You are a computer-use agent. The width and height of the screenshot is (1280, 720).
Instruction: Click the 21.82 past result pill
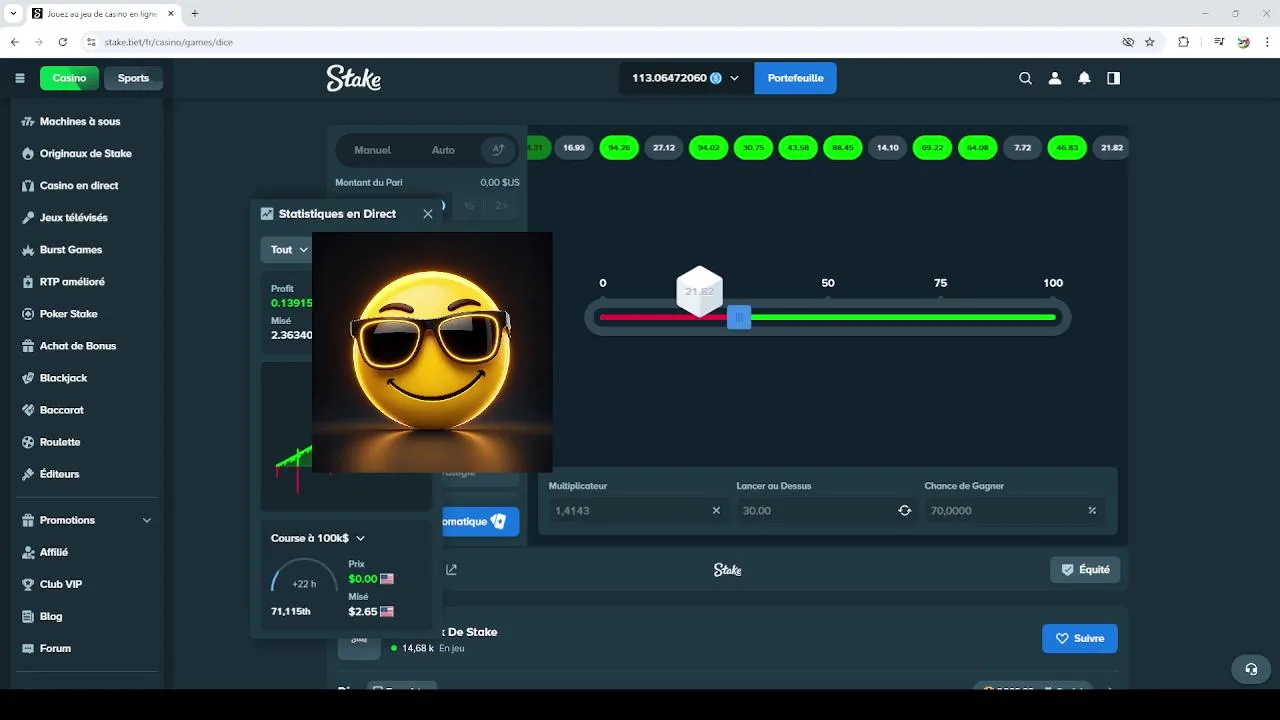tap(1111, 148)
